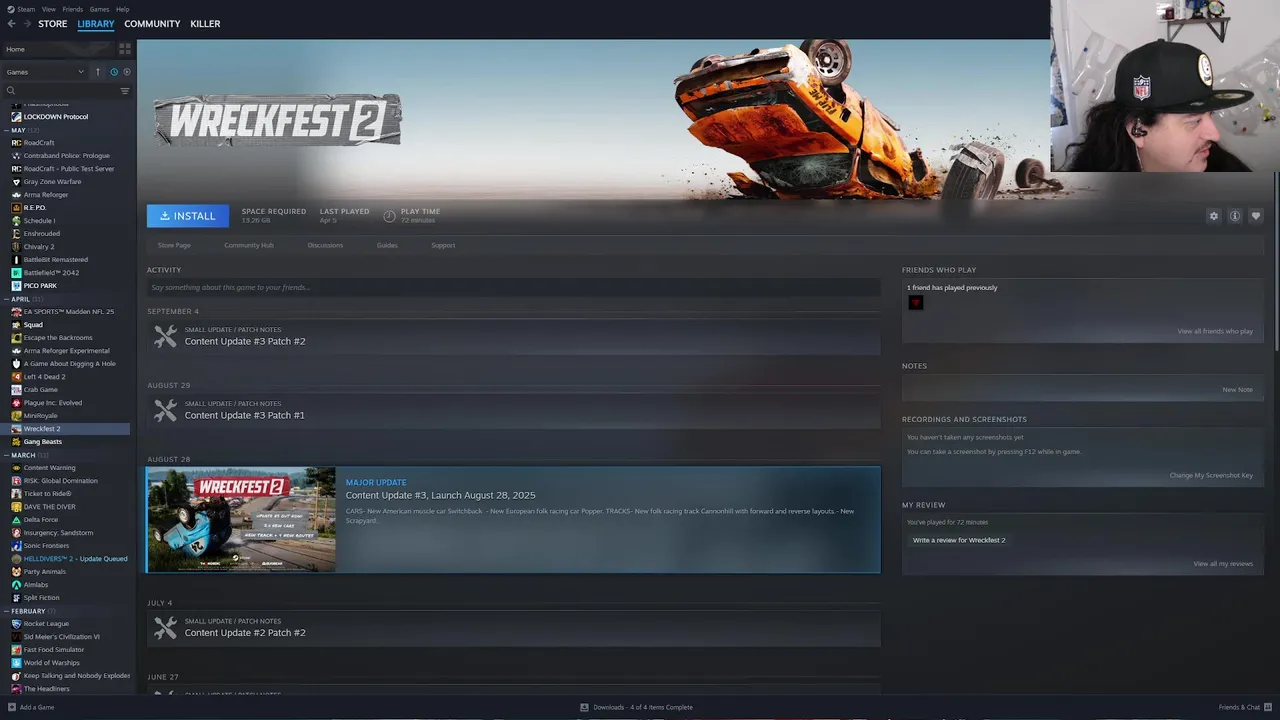Screen dimensions: 1280x720
Task: Toggle sort by recent activity clock icon
Action: point(113,72)
